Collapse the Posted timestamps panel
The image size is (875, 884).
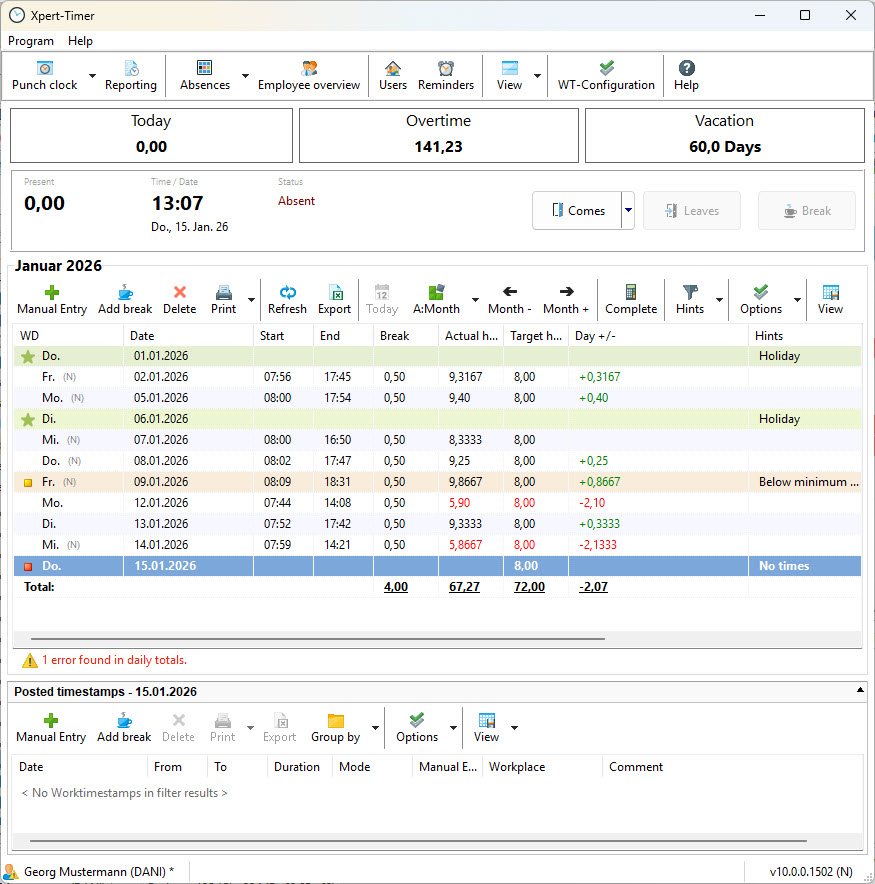(x=858, y=691)
